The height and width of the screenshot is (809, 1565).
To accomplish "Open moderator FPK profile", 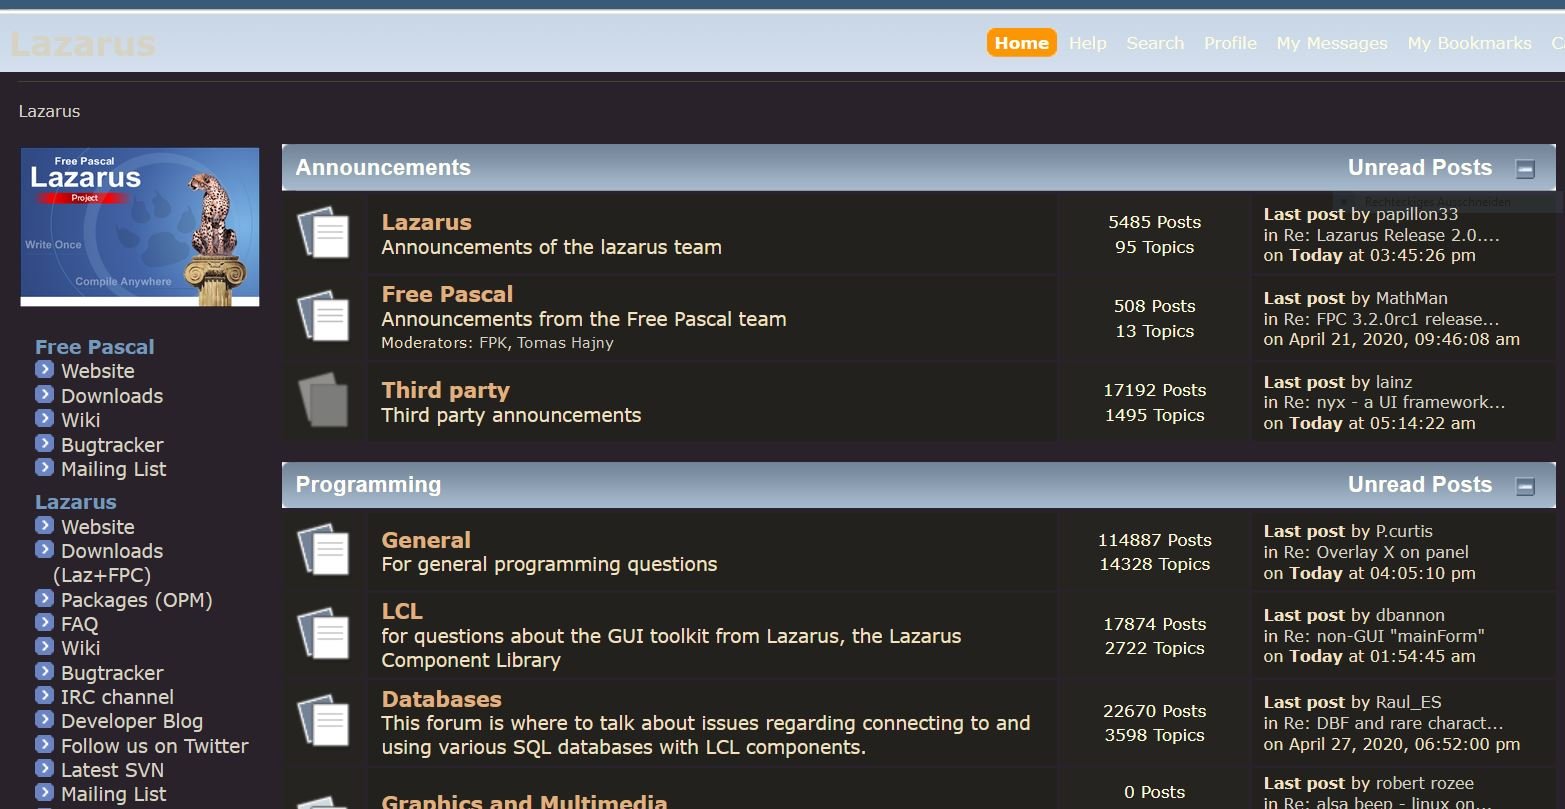I will pyautogui.click(x=493, y=343).
